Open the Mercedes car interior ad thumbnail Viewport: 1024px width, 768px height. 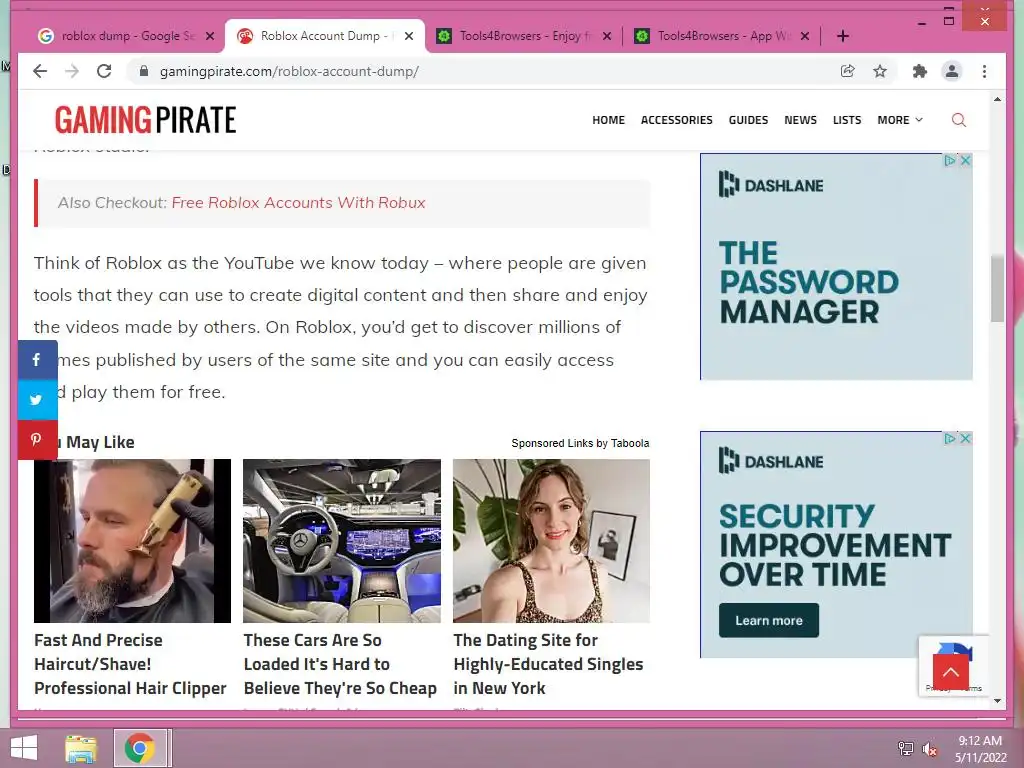click(x=342, y=541)
